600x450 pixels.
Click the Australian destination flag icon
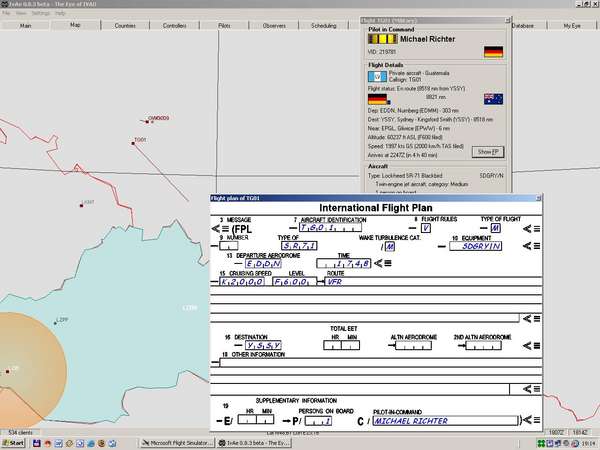tap(492, 98)
